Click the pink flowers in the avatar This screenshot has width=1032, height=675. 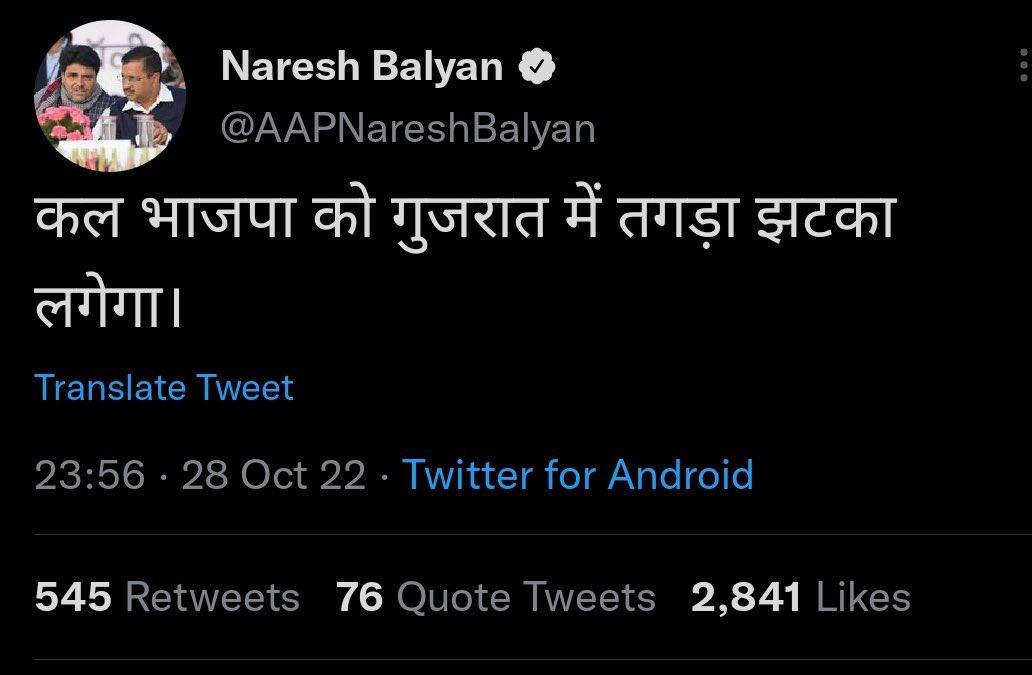click(x=63, y=124)
